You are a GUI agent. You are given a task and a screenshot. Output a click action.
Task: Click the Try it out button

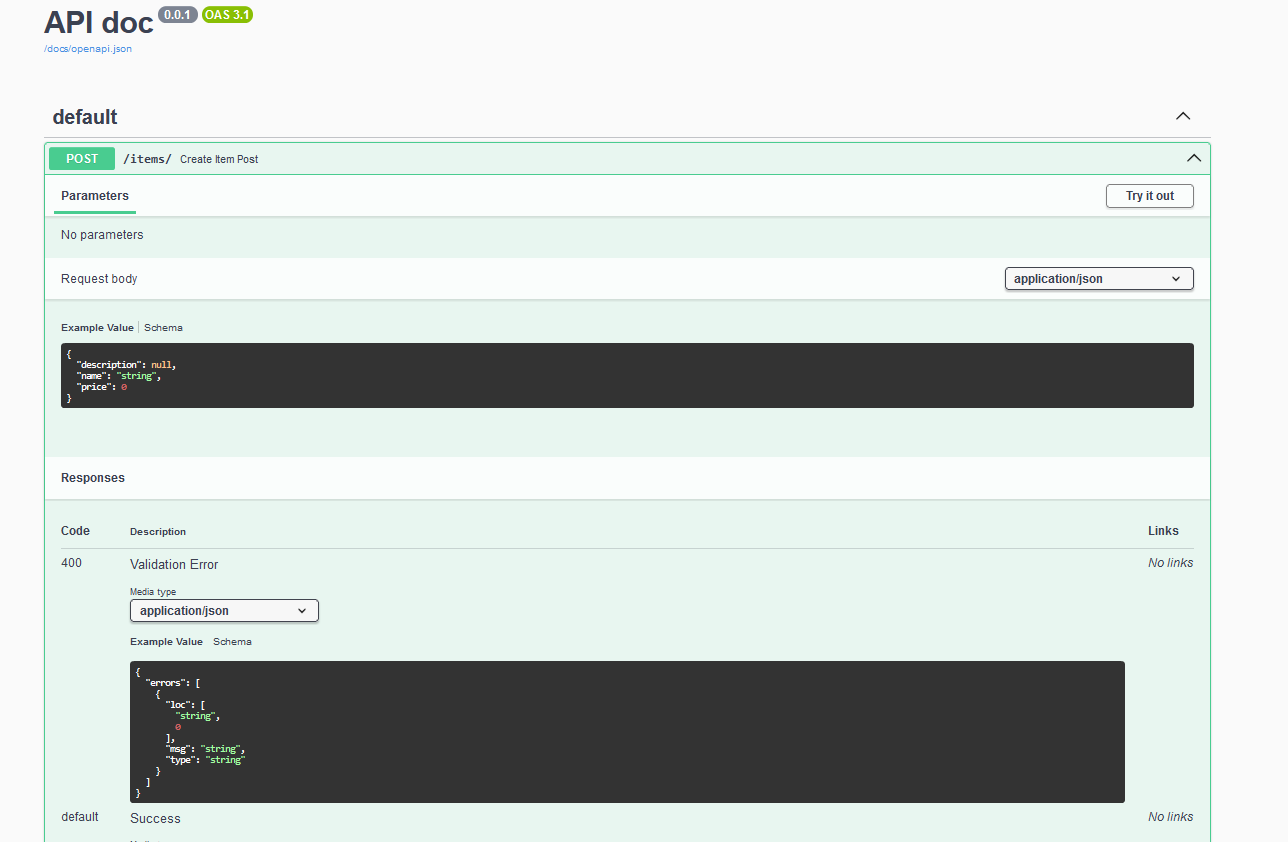tap(1150, 196)
